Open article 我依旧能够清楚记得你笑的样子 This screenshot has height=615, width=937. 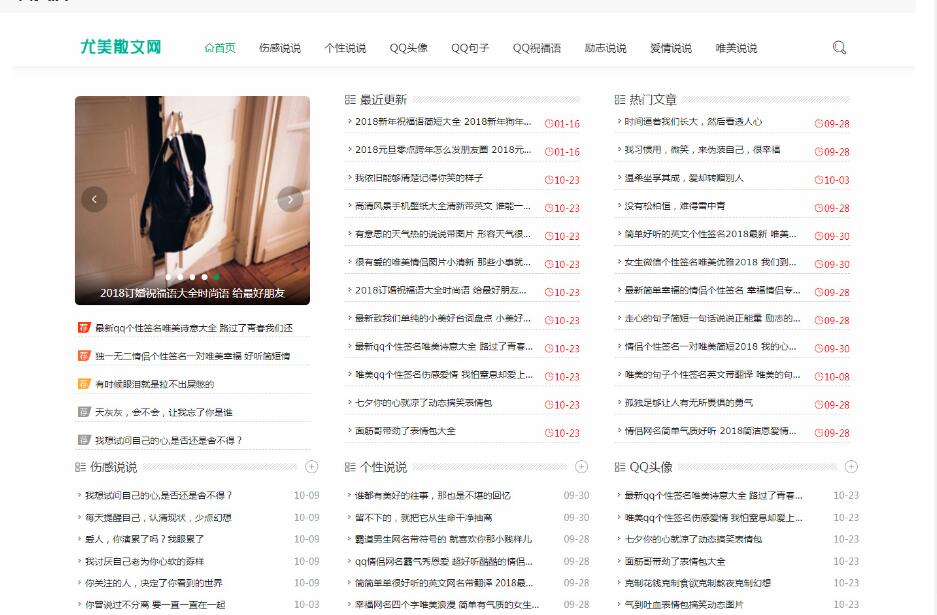click(419, 178)
